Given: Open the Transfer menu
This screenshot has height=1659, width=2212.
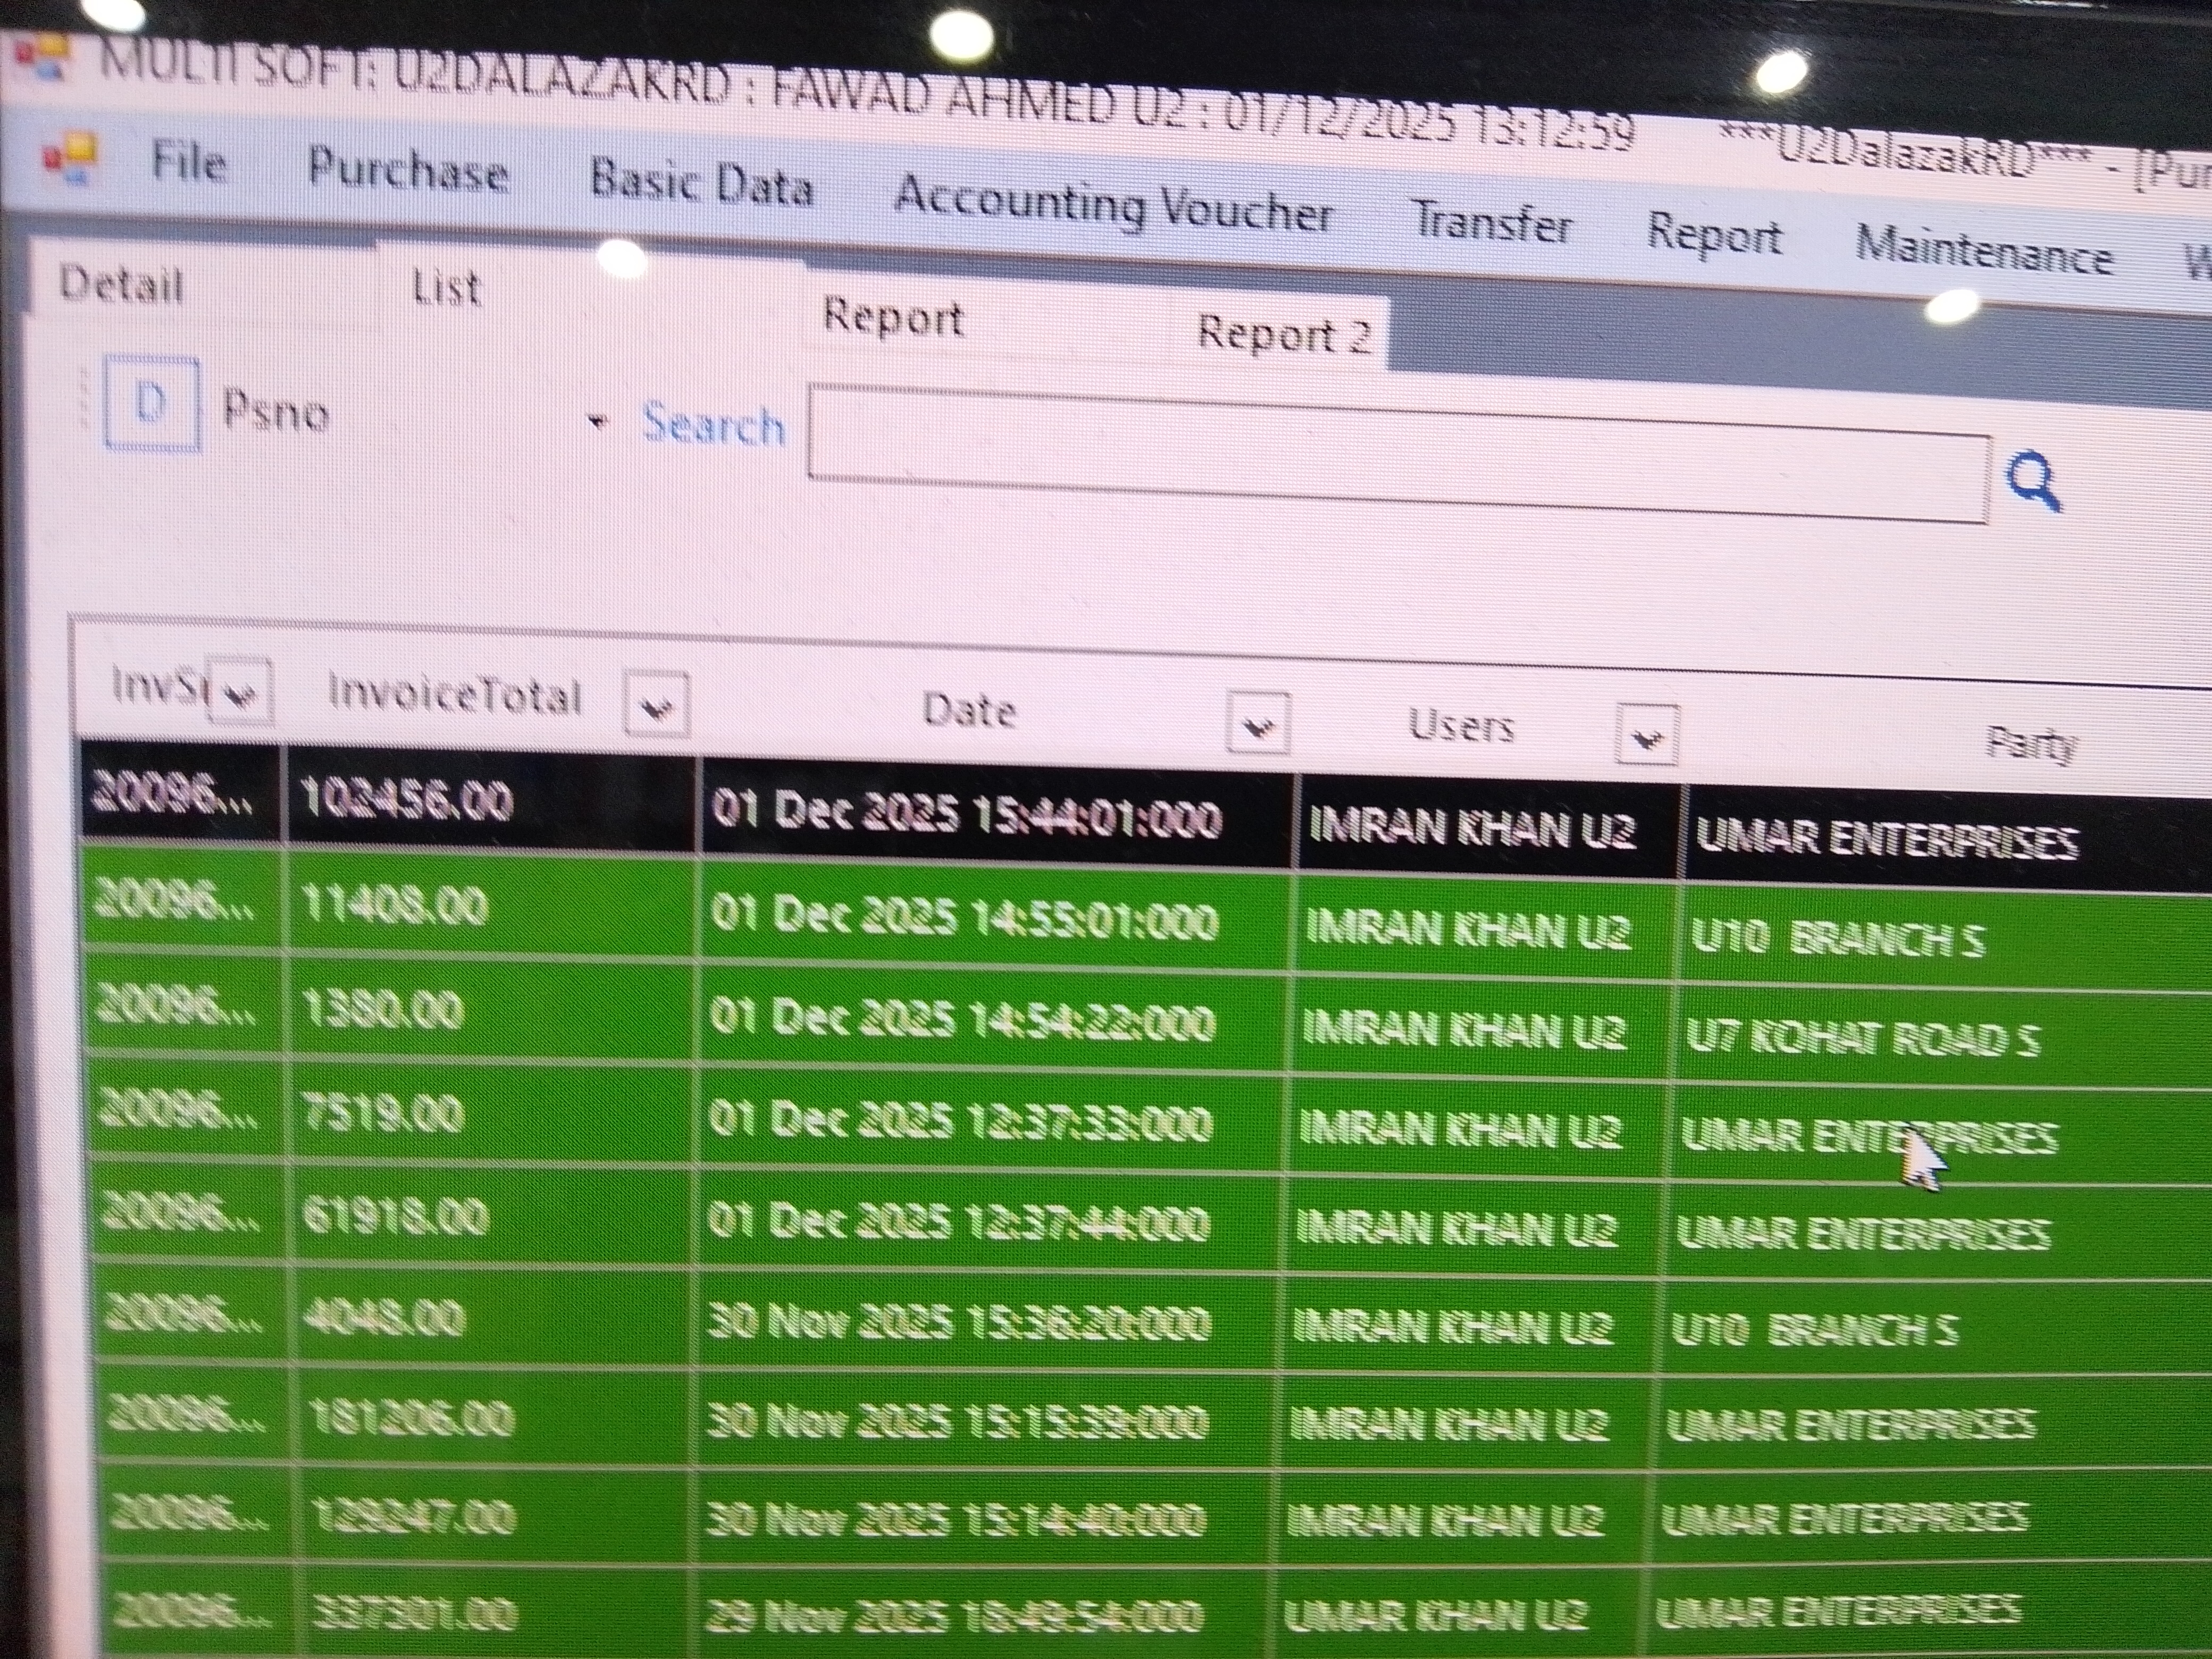Looking at the screenshot, I should pos(1491,224).
